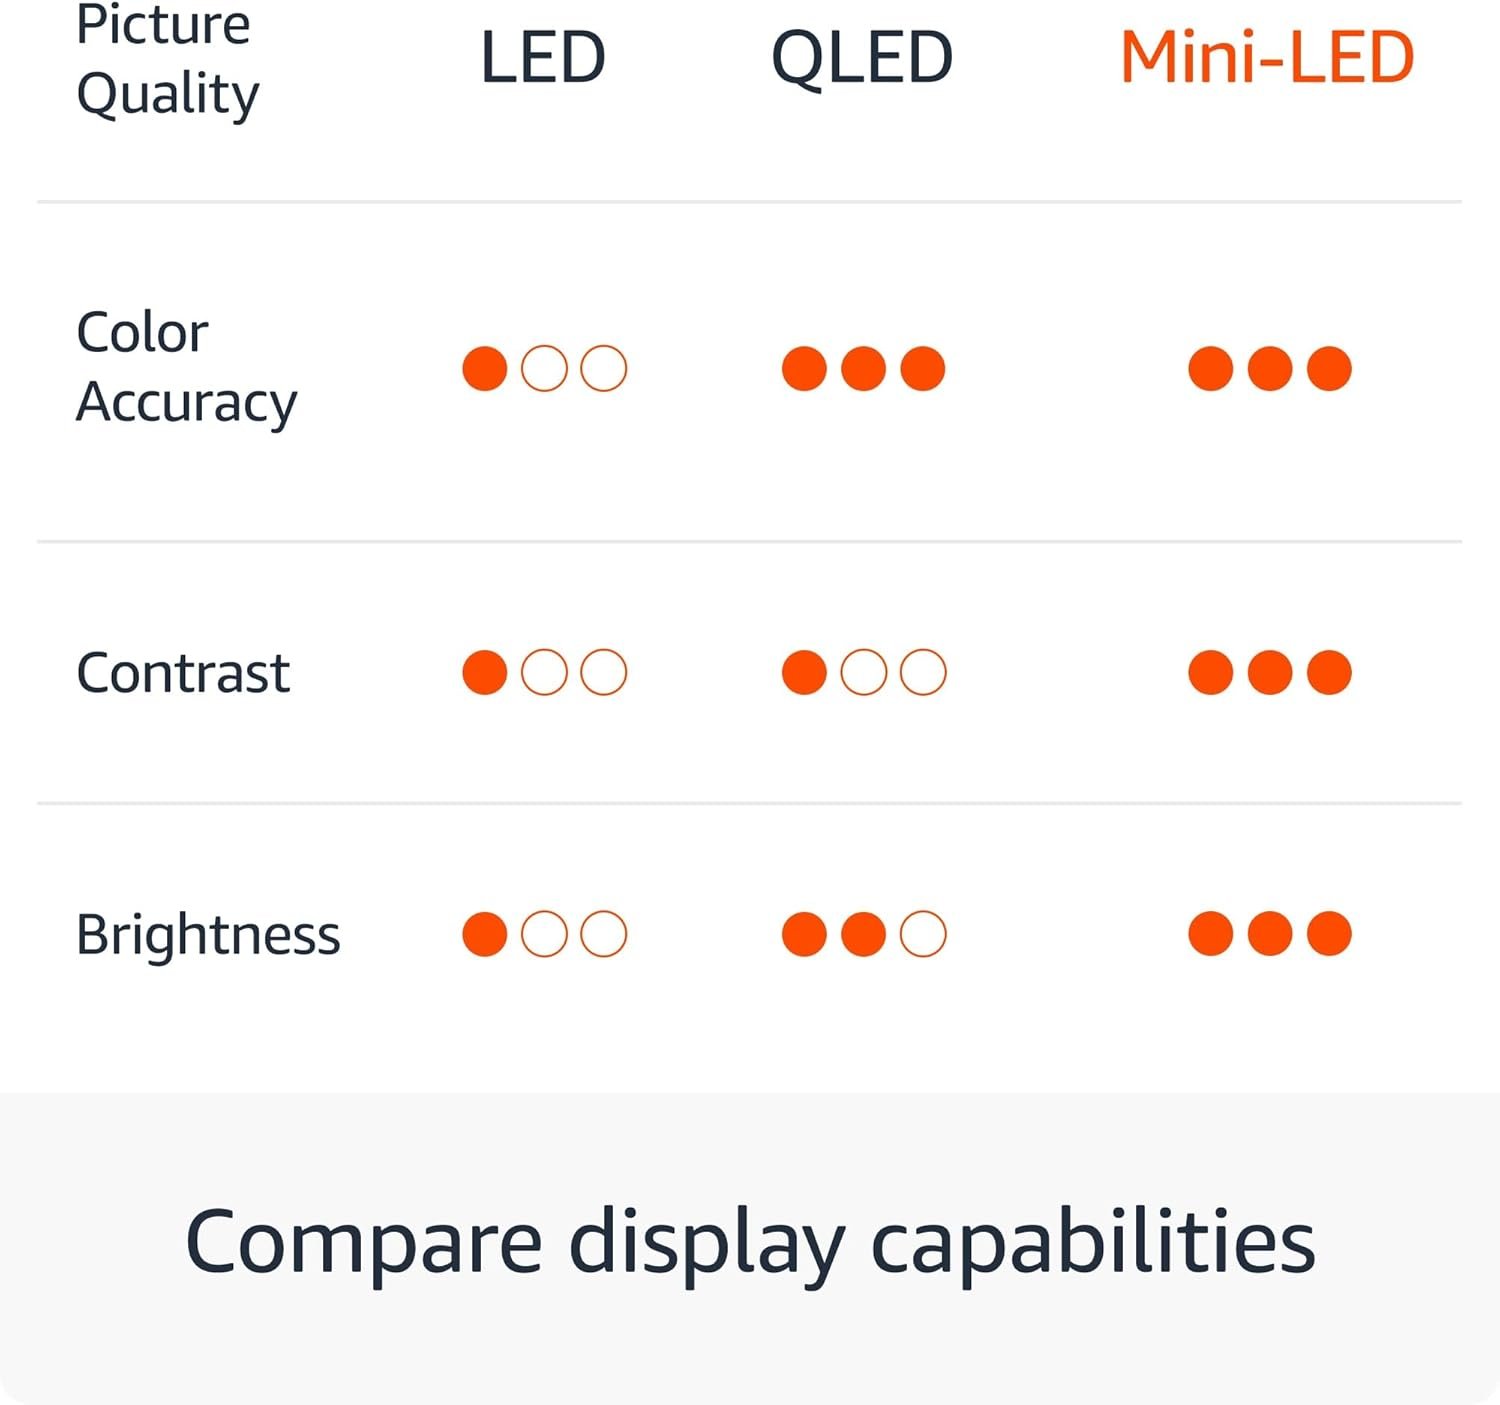Viewport: 1500px width, 1405px height.
Task: Click the Compare display capabilities caption
Action: (x=750, y=1242)
